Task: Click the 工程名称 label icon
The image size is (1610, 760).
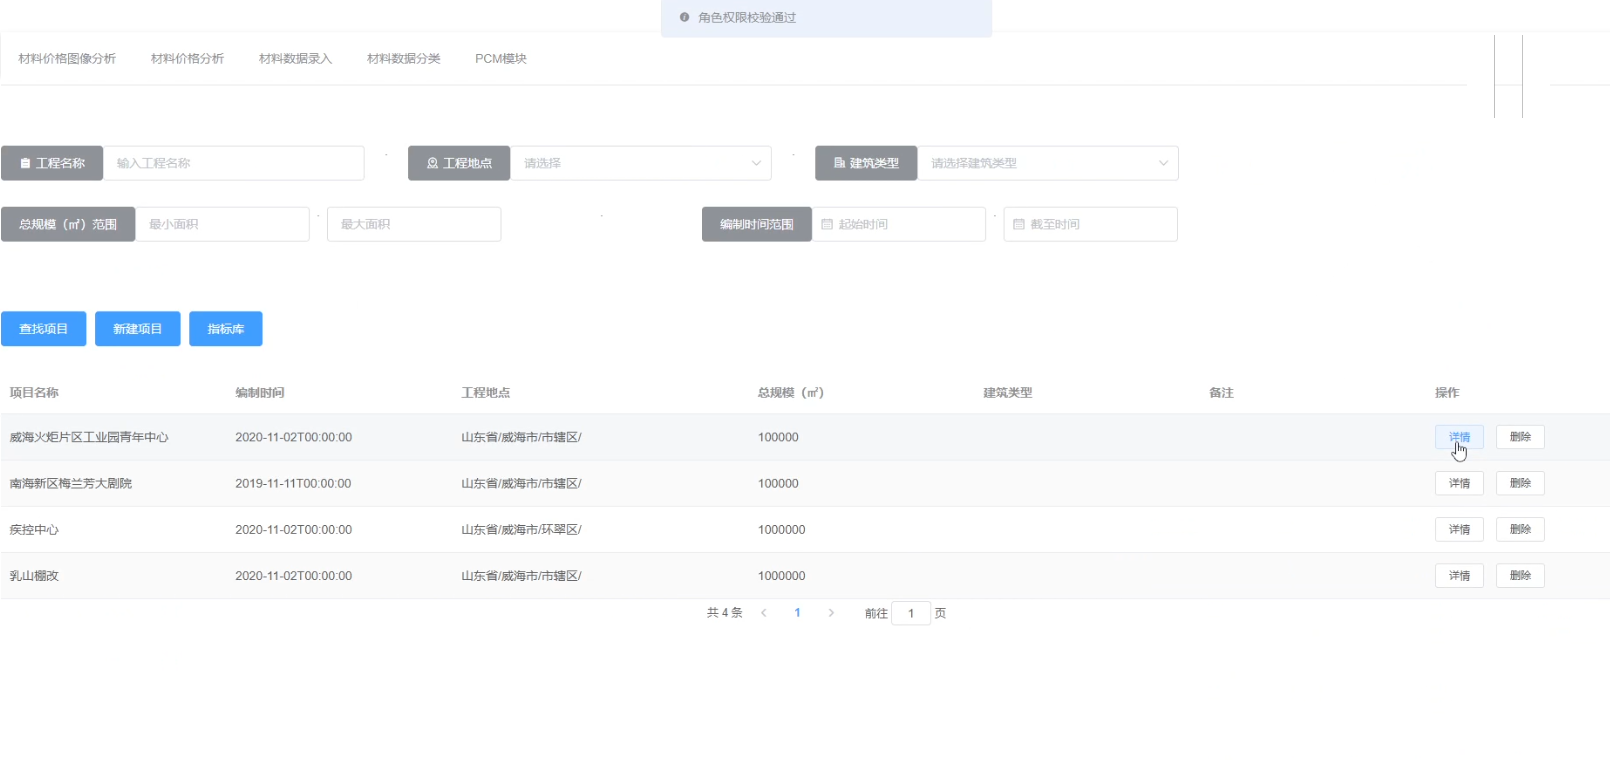Action: [25, 163]
